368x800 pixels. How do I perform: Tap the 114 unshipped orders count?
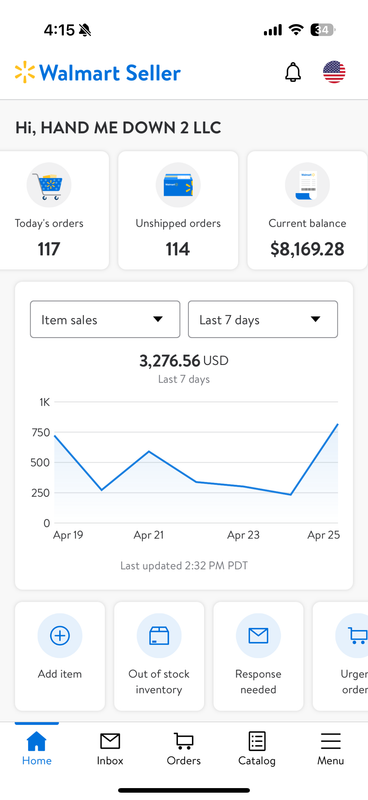point(178,249)
